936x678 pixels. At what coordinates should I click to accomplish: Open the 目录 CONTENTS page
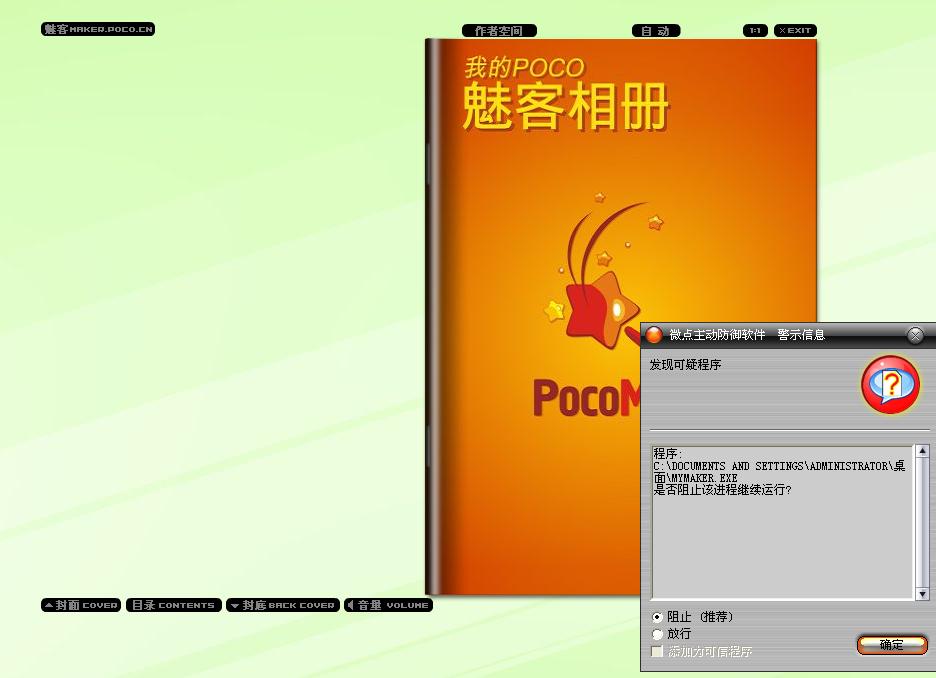pos(173,605)
